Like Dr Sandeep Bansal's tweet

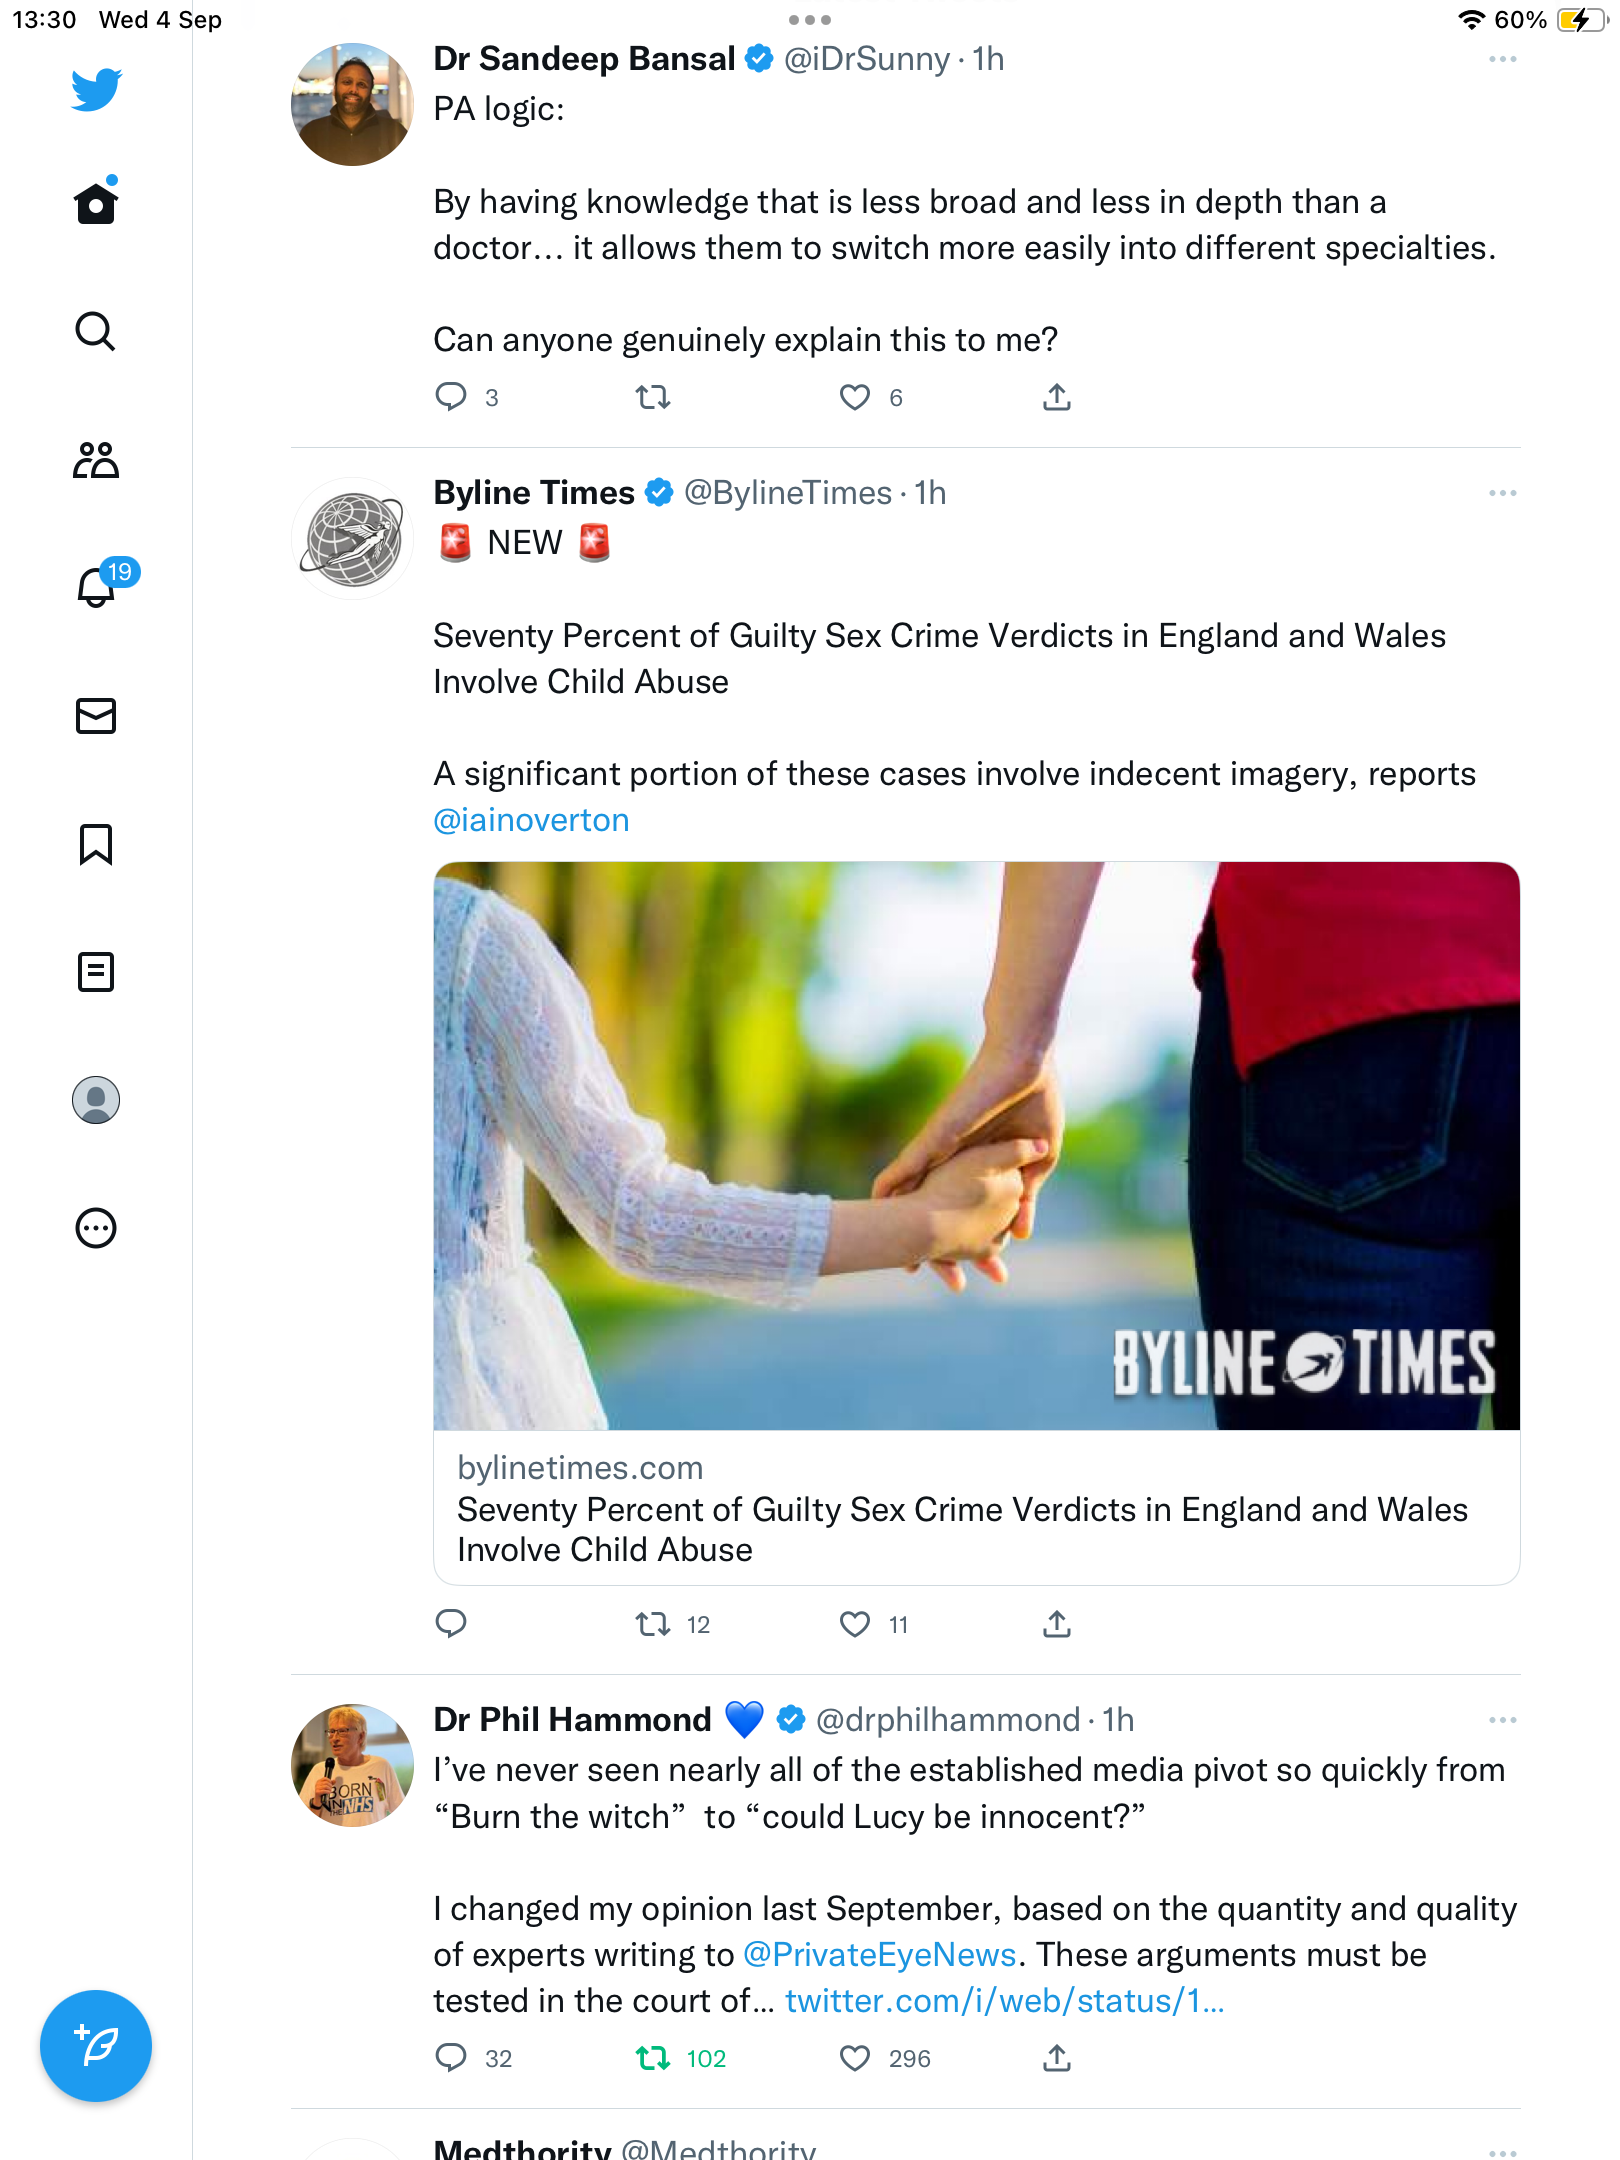854,398
